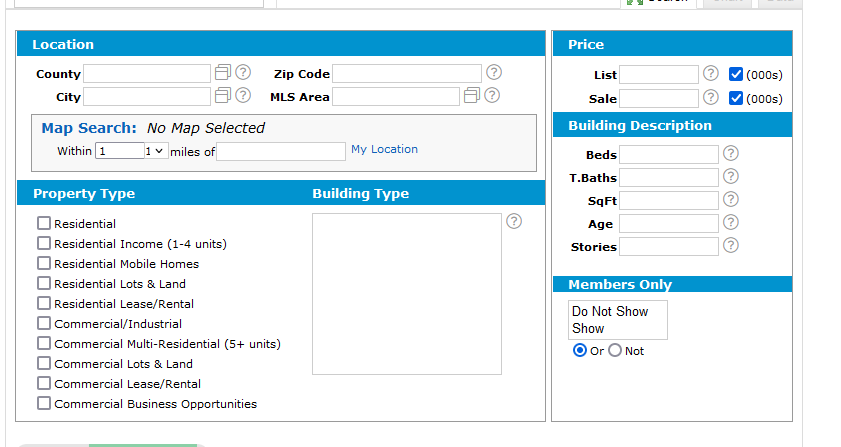This screenshot has width=841, height=447.
Task: Check Residential Income (1-4 units)
Action: tap(44, 243)
